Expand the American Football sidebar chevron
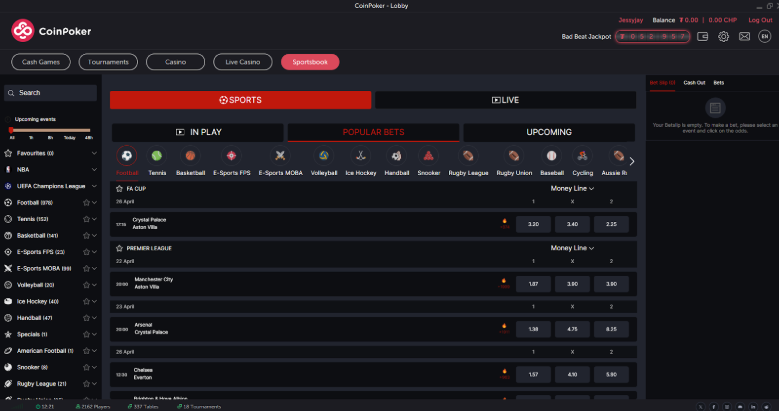 click(94, 351)
